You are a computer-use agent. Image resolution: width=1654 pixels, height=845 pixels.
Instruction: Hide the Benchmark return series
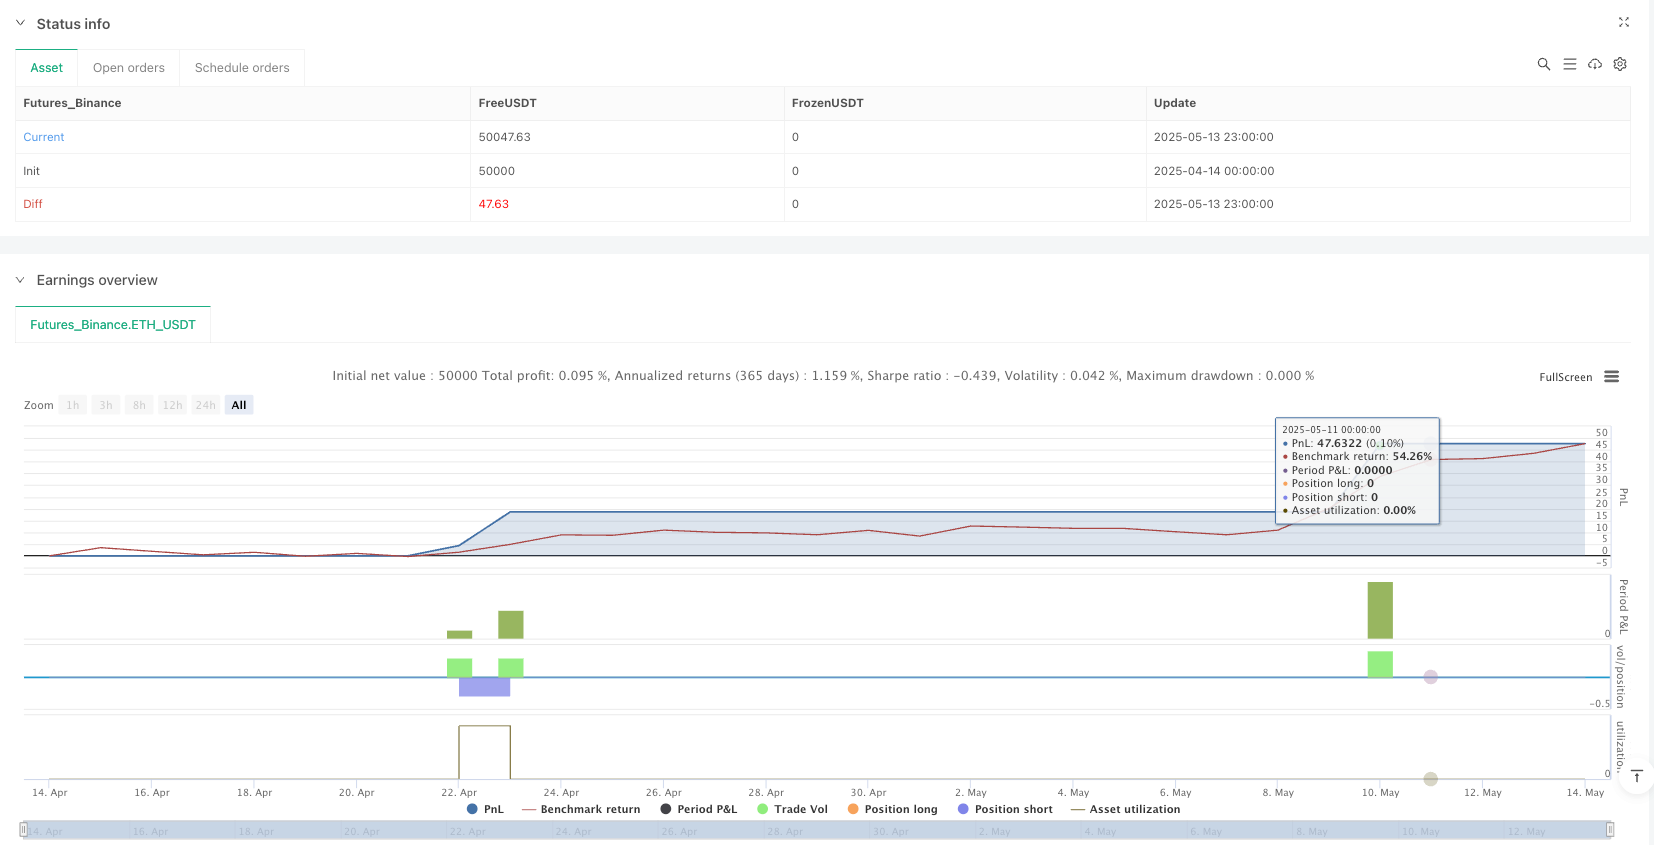pos(581,809)
